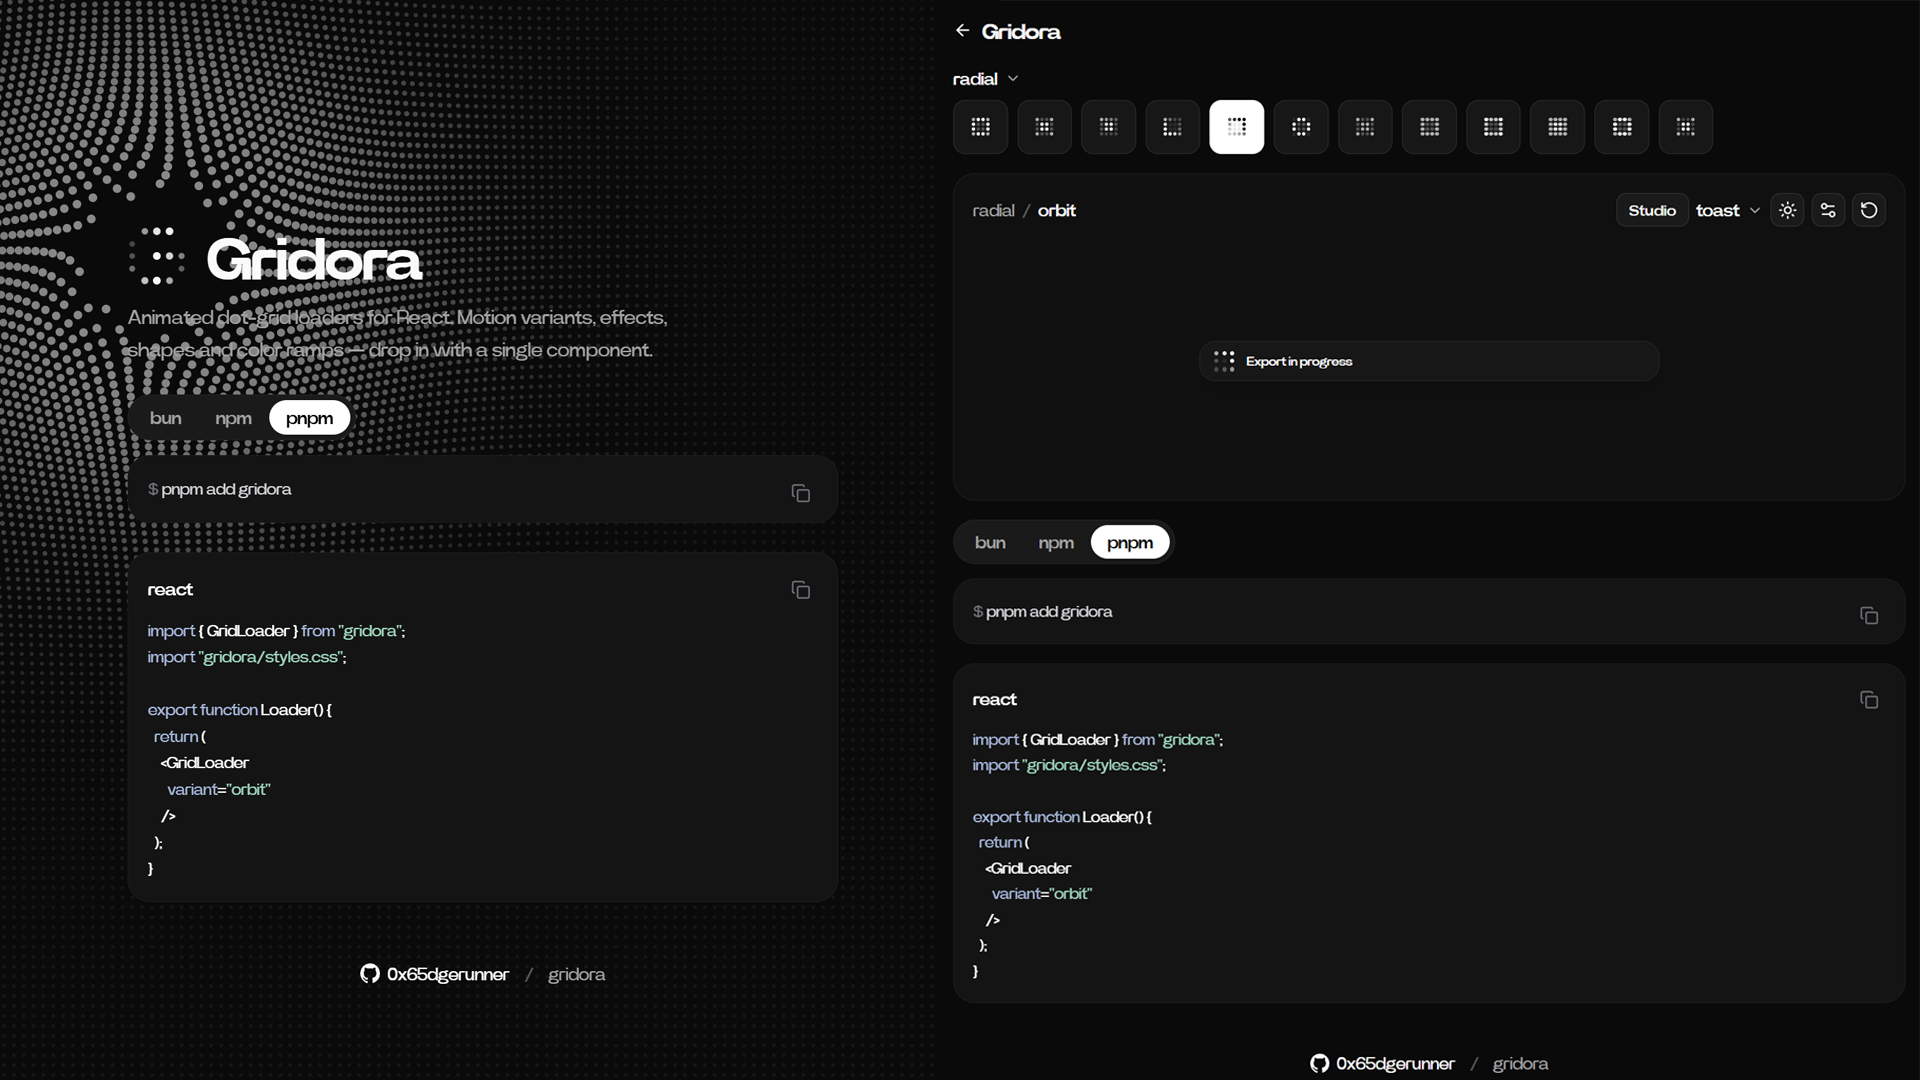Click the GitHub icon in the right footer
The width and height of the screenshot is (1920, 1080).
coord(1320,1063)
